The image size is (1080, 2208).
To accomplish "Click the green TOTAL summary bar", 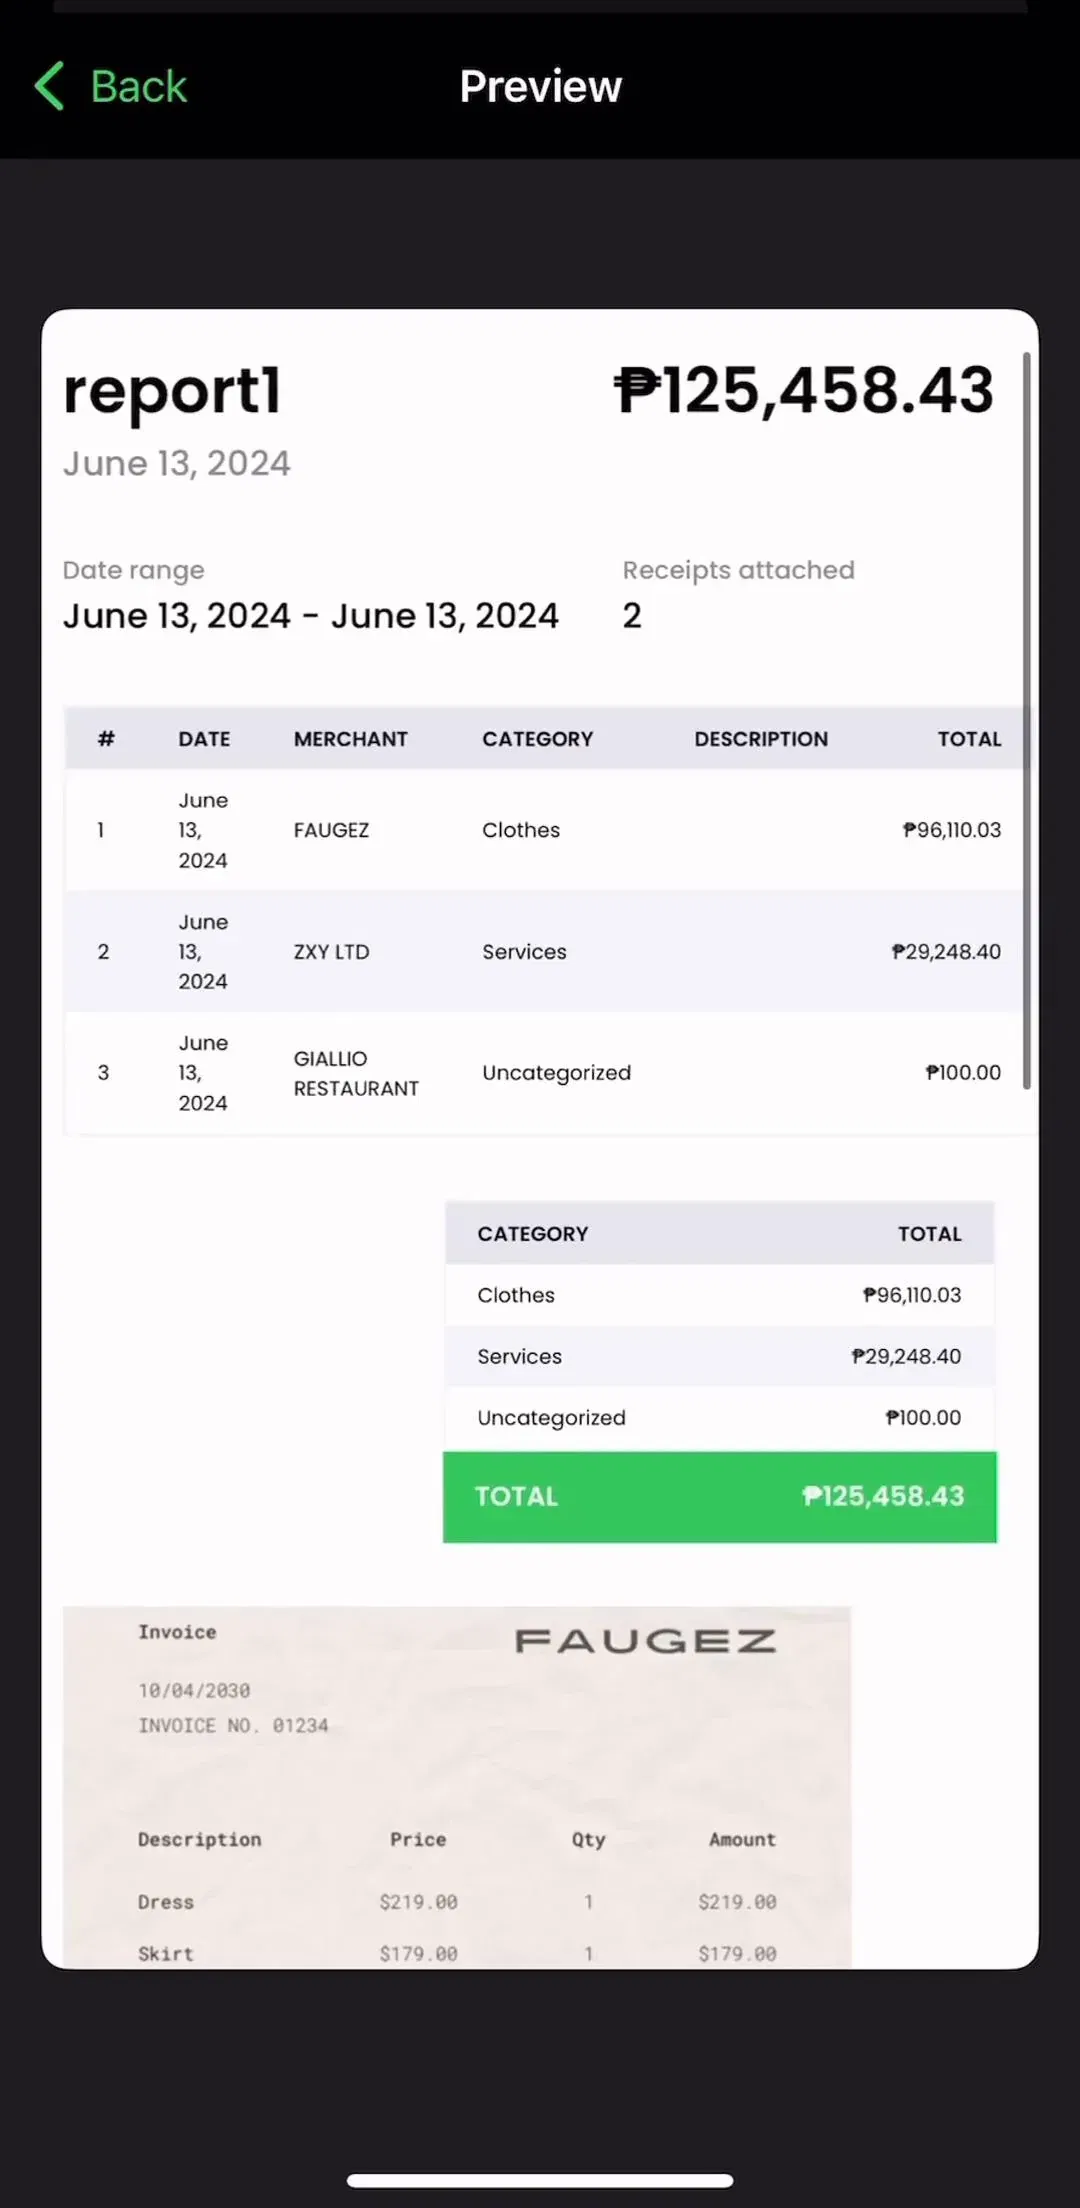I will point(719,1497).
